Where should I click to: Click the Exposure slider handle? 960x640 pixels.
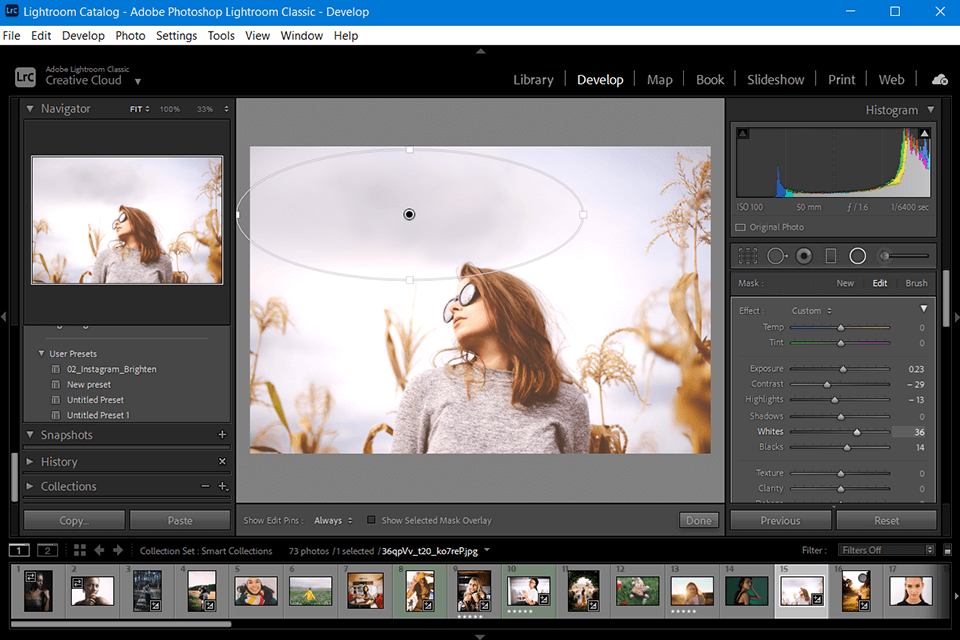(x=843, y=369)
